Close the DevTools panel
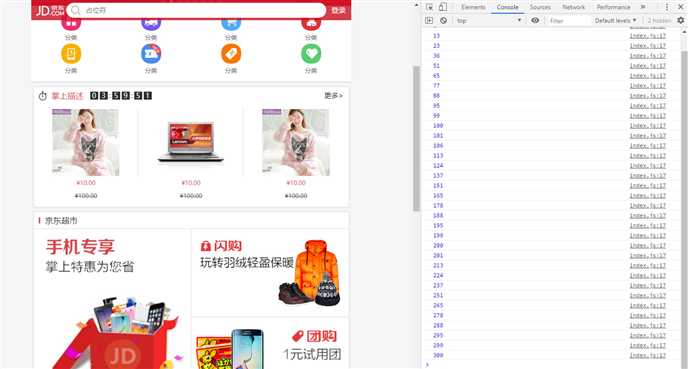The width and height of the screenshot is (688, 369). (681, 7)
